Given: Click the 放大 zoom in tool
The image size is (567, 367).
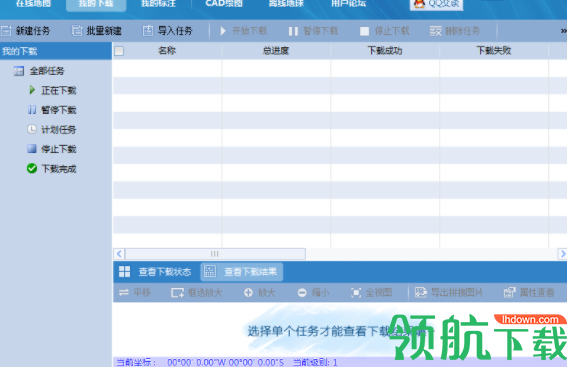Looking at the screenshot, I should 260,293.
